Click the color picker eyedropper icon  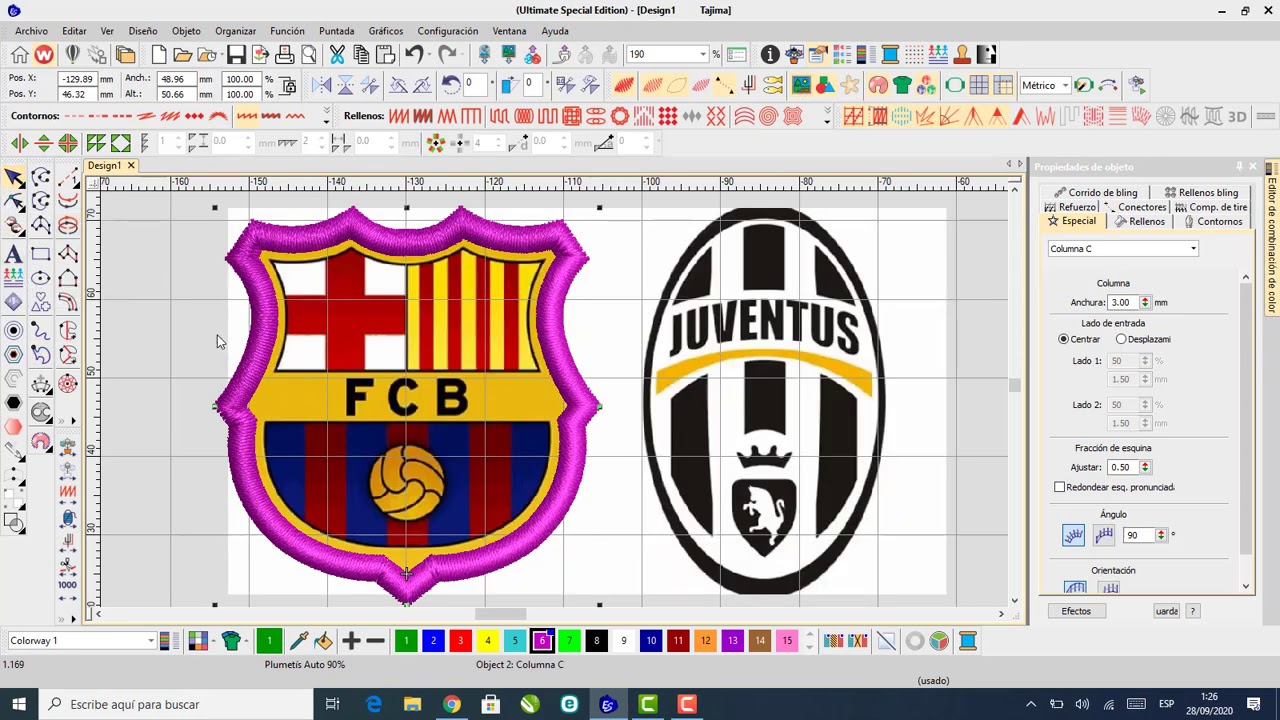click(x=298, y=641)
